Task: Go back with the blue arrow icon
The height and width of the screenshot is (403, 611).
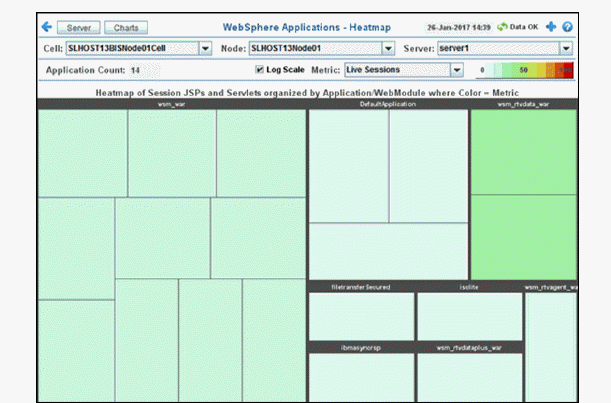Action: (47, 27)
